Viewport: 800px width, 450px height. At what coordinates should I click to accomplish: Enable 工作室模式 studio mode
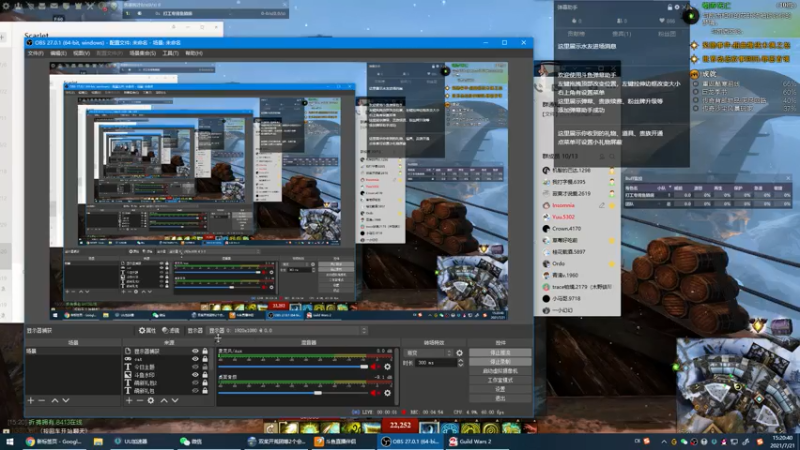click(500, 380)
